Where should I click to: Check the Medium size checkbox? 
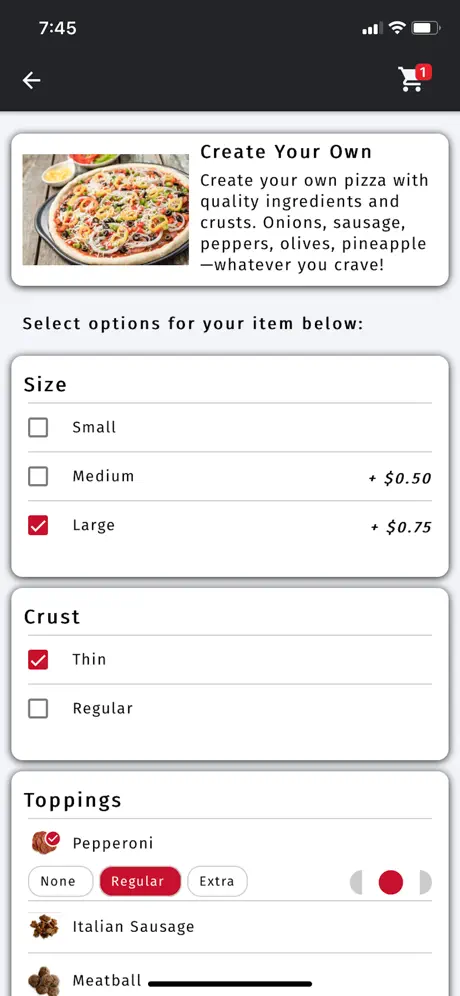coord(38,476)
